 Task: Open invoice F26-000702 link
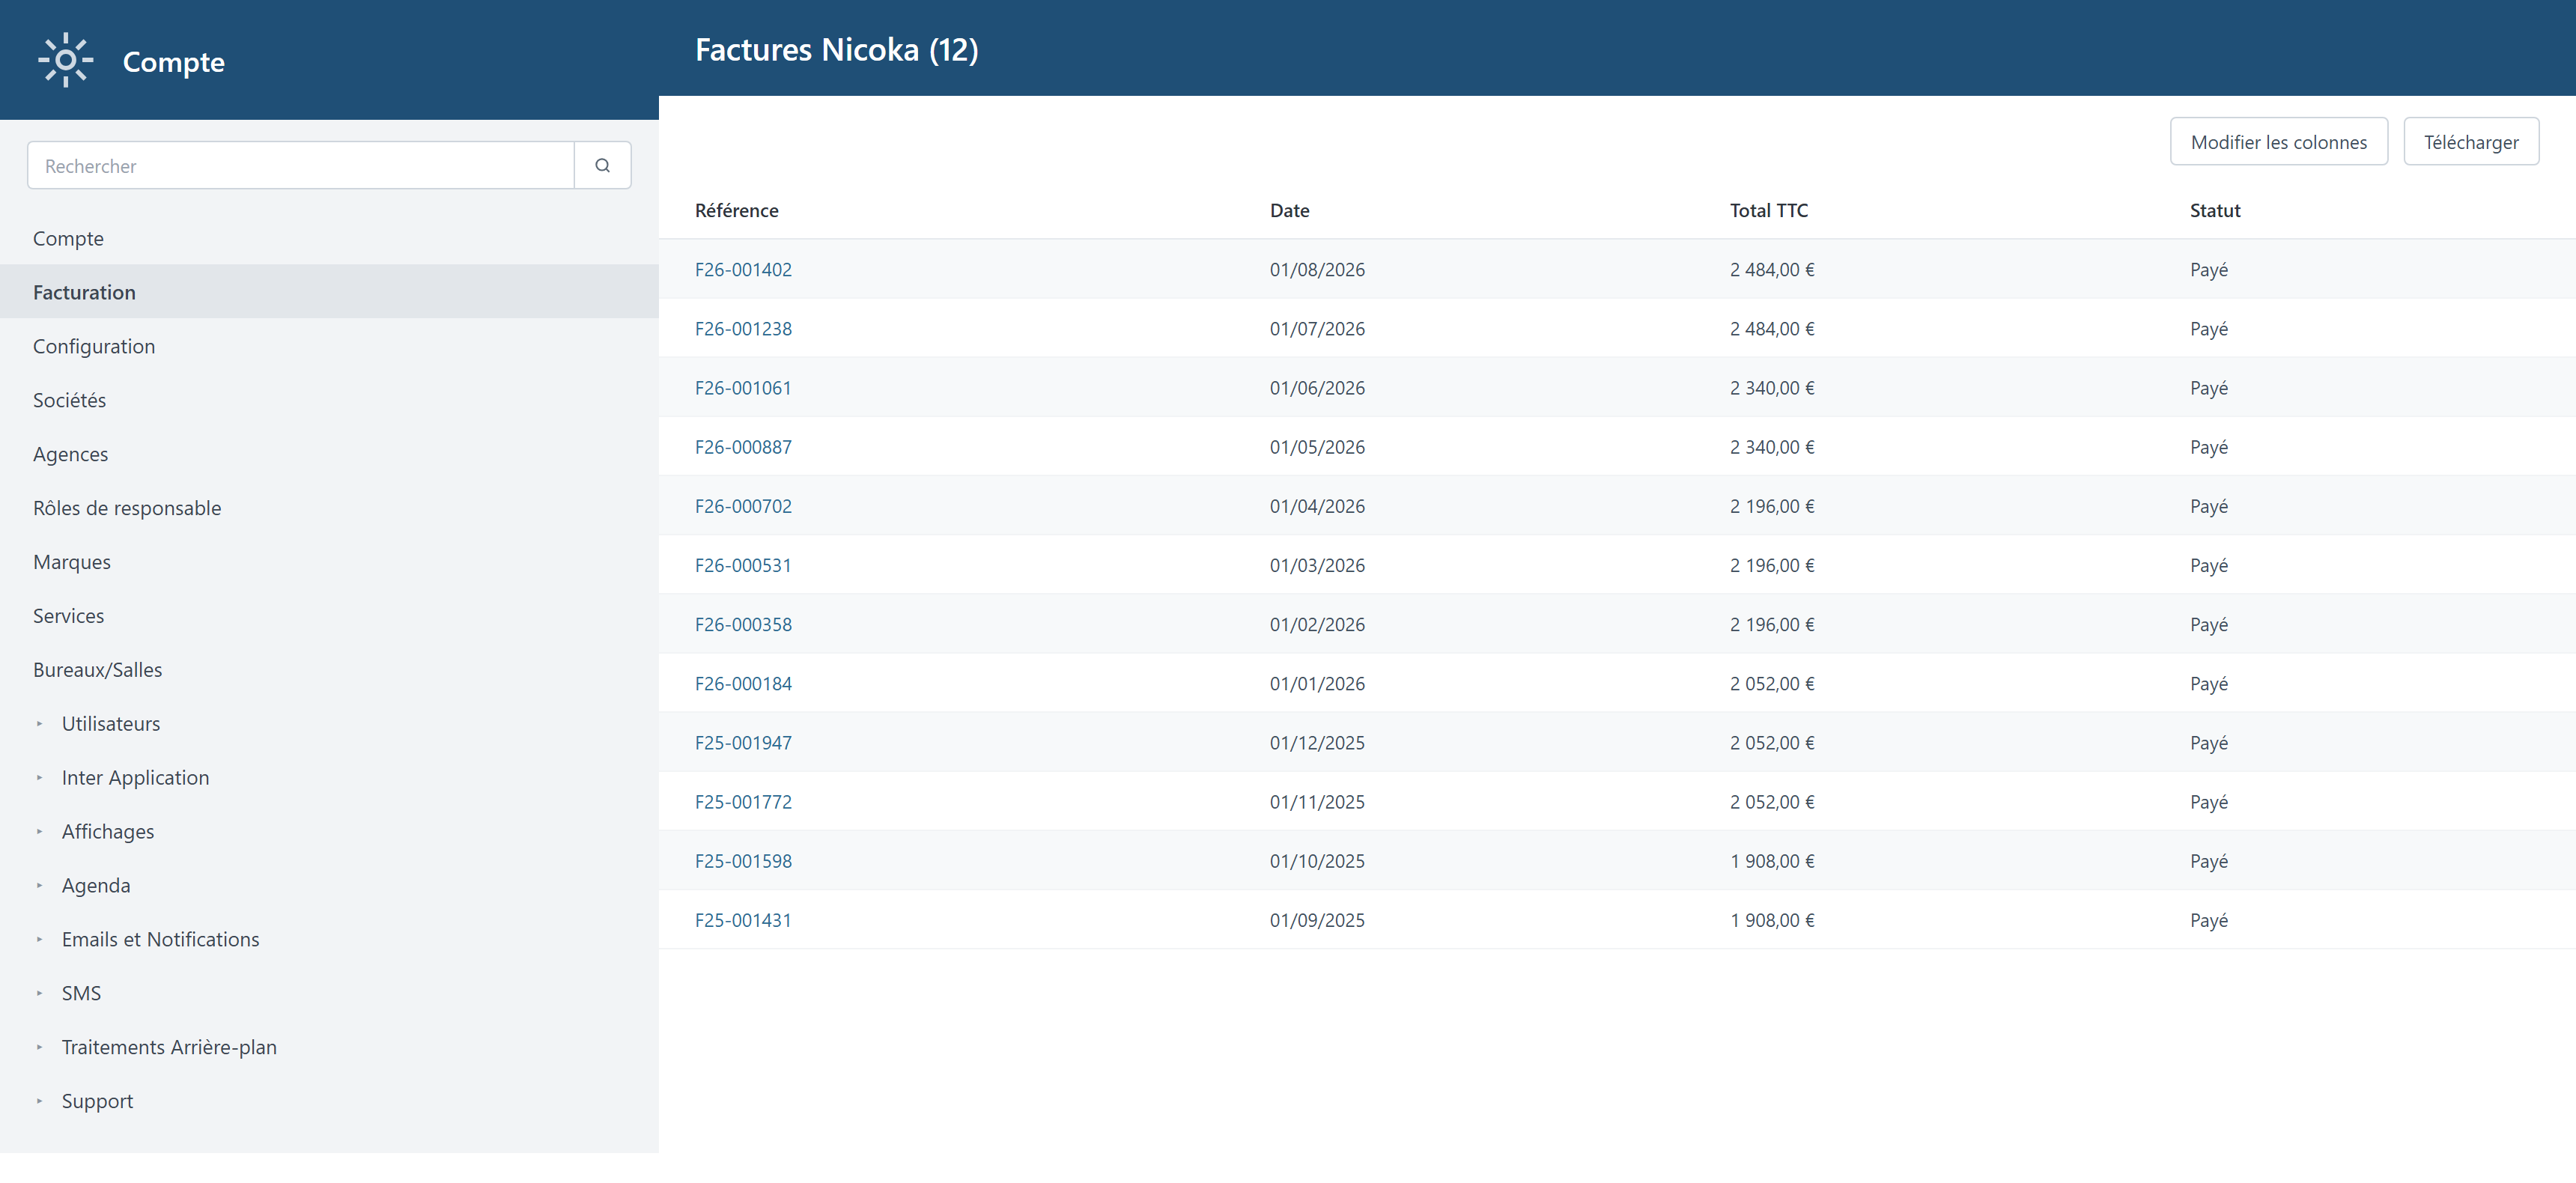(743, 507)
